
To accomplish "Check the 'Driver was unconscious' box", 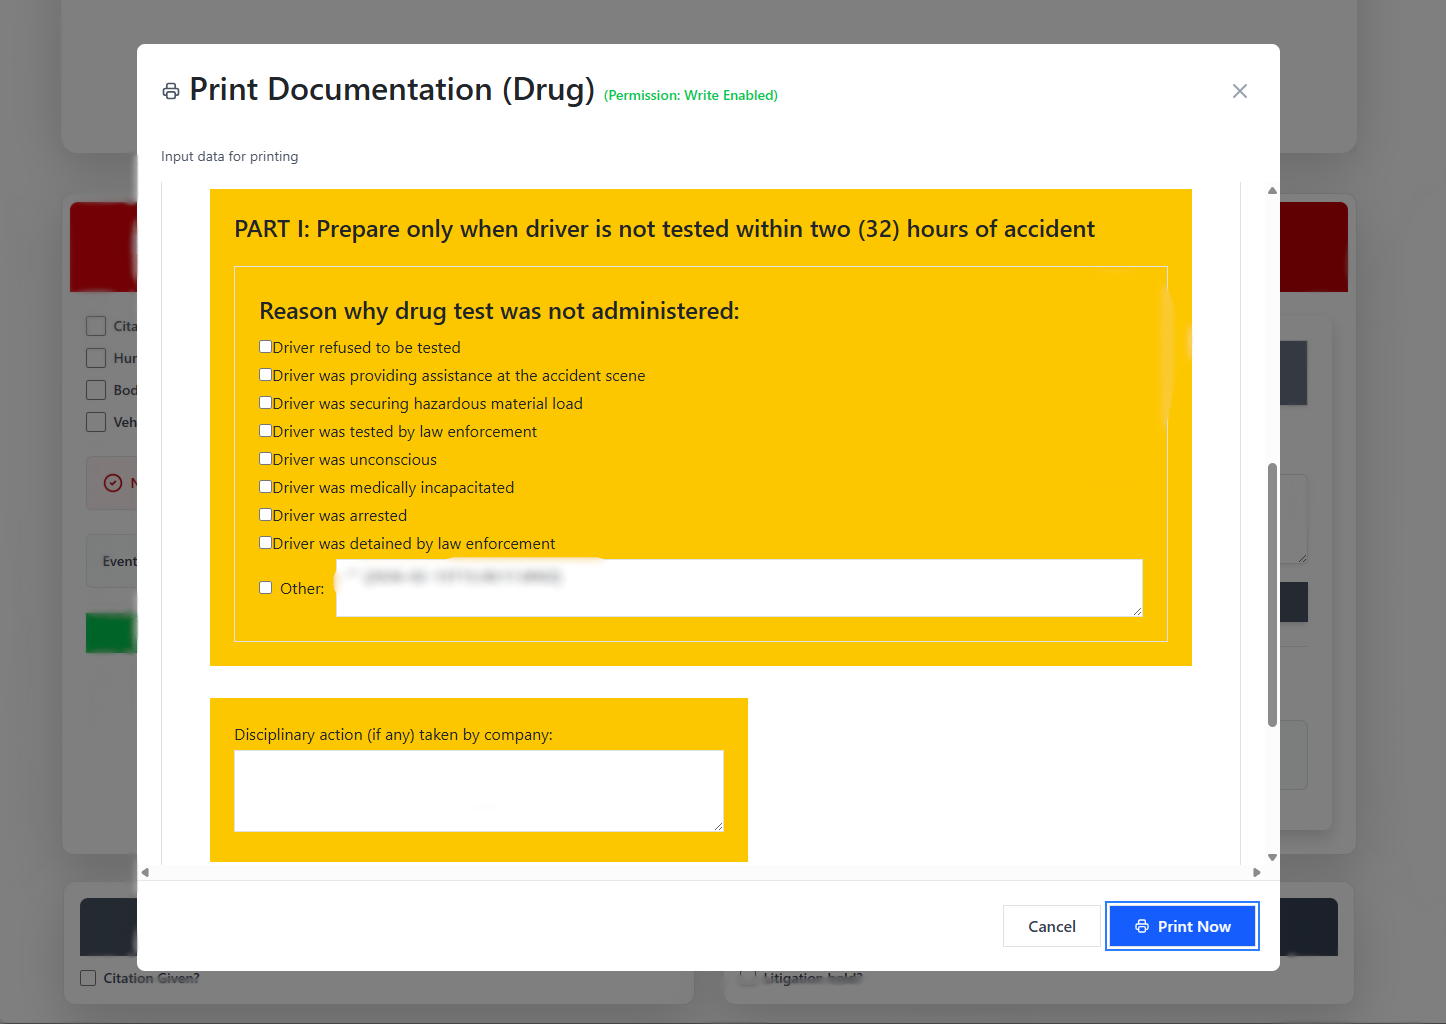I will (266, 459).
